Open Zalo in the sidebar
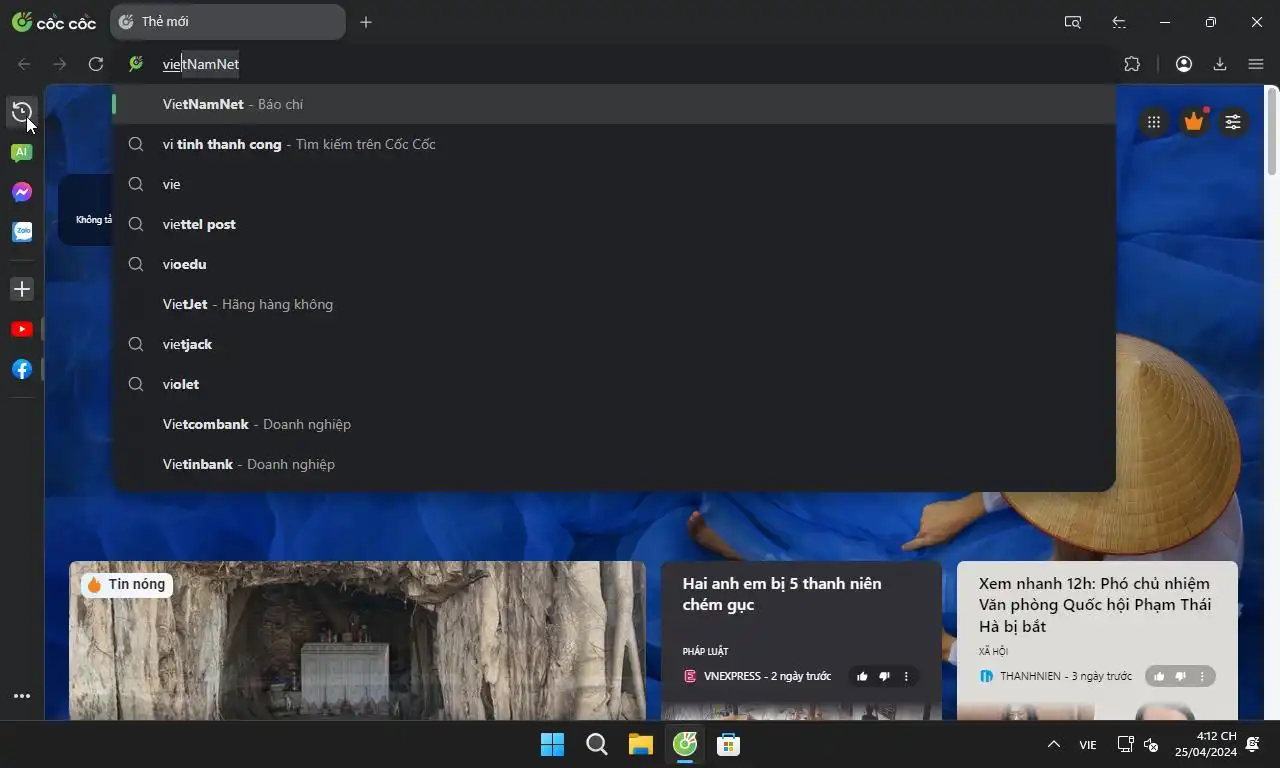The image size is (1280, 768). pyautogui.click(x=22, y=232)
